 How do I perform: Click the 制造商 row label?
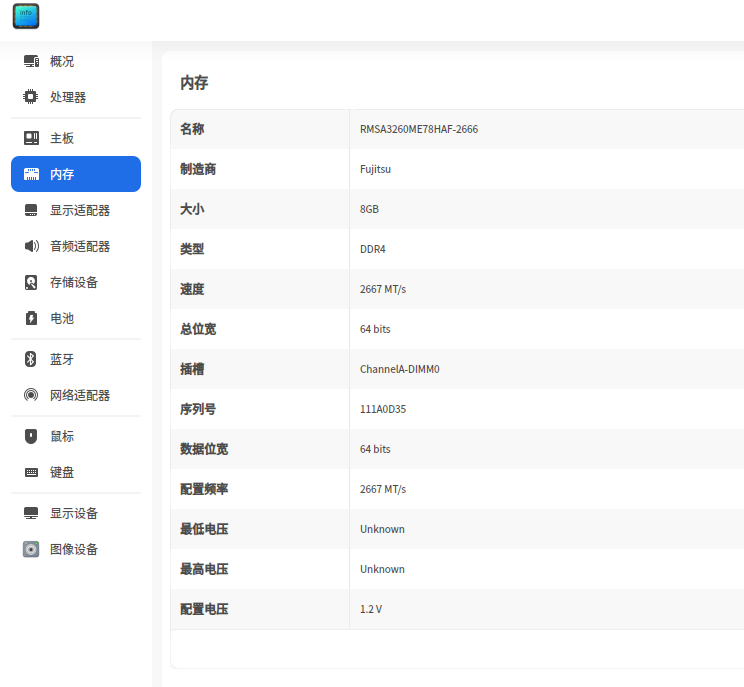click(198, 169)
